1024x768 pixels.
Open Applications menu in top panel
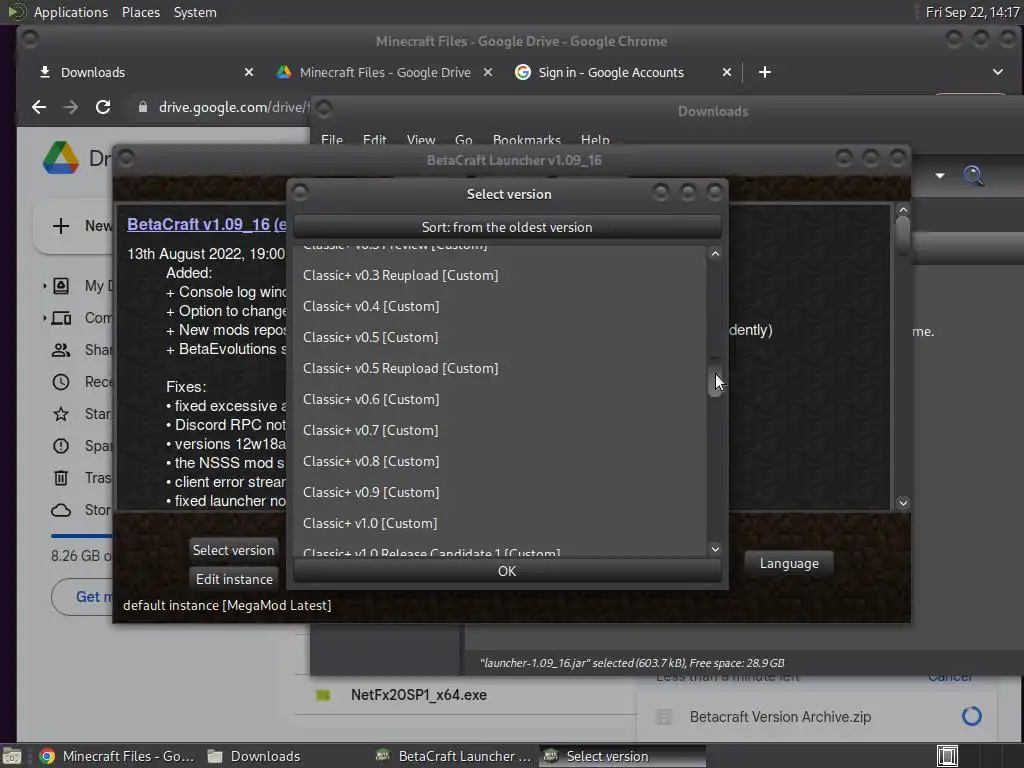tap(71, 12)
